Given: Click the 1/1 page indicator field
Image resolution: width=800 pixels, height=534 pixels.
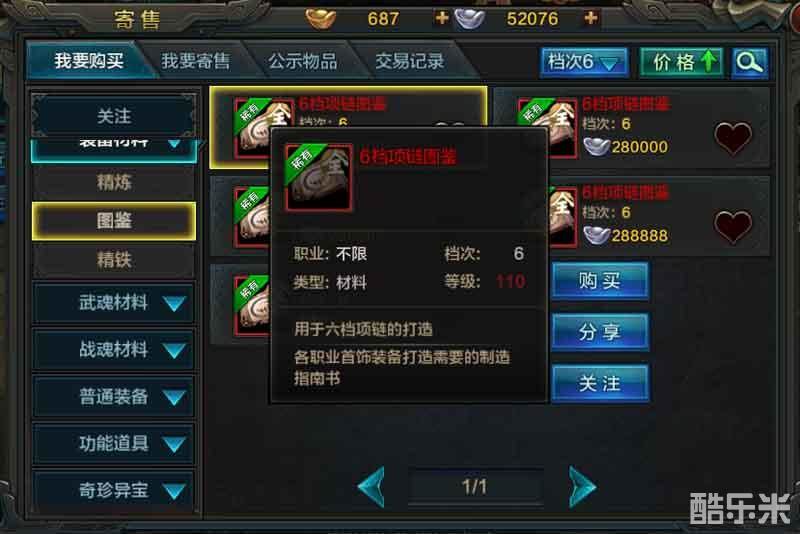Looking at the screenshot, I should [x=475, y=487].
